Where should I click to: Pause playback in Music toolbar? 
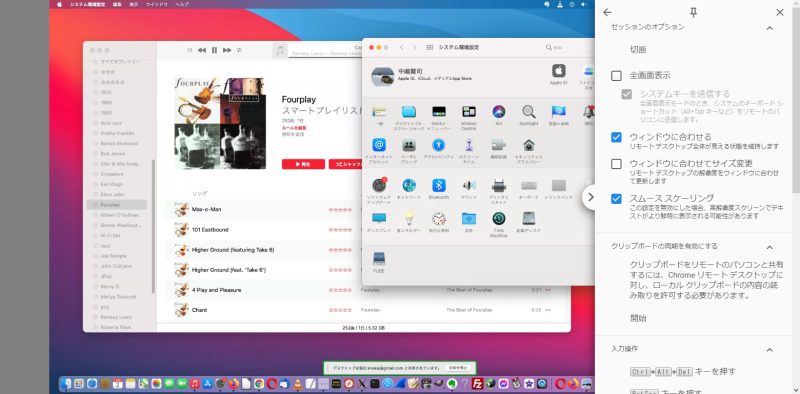(x=214, y=50)
